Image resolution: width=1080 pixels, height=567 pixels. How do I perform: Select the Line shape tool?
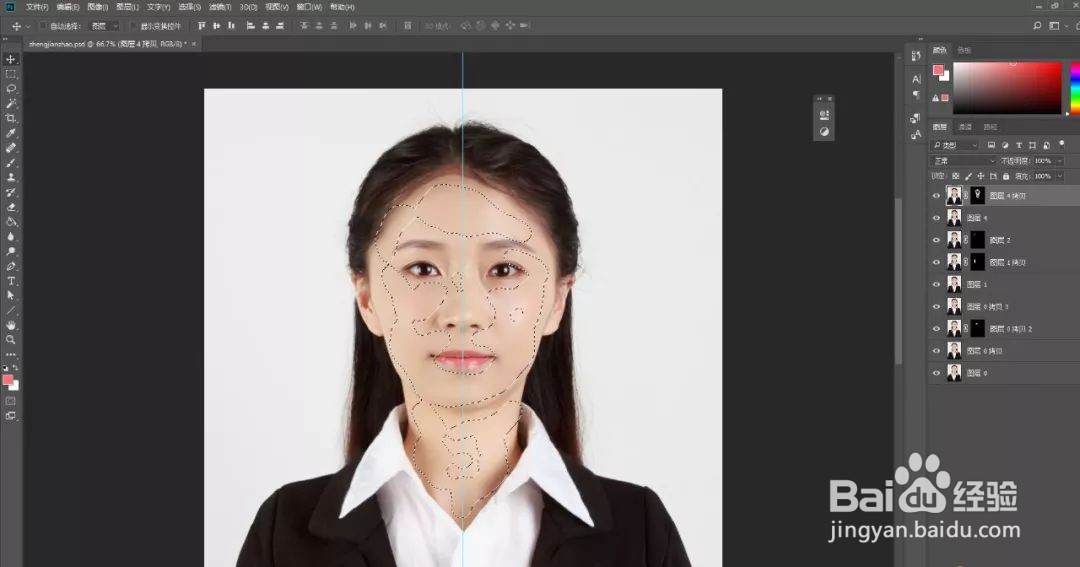[10, 311]
